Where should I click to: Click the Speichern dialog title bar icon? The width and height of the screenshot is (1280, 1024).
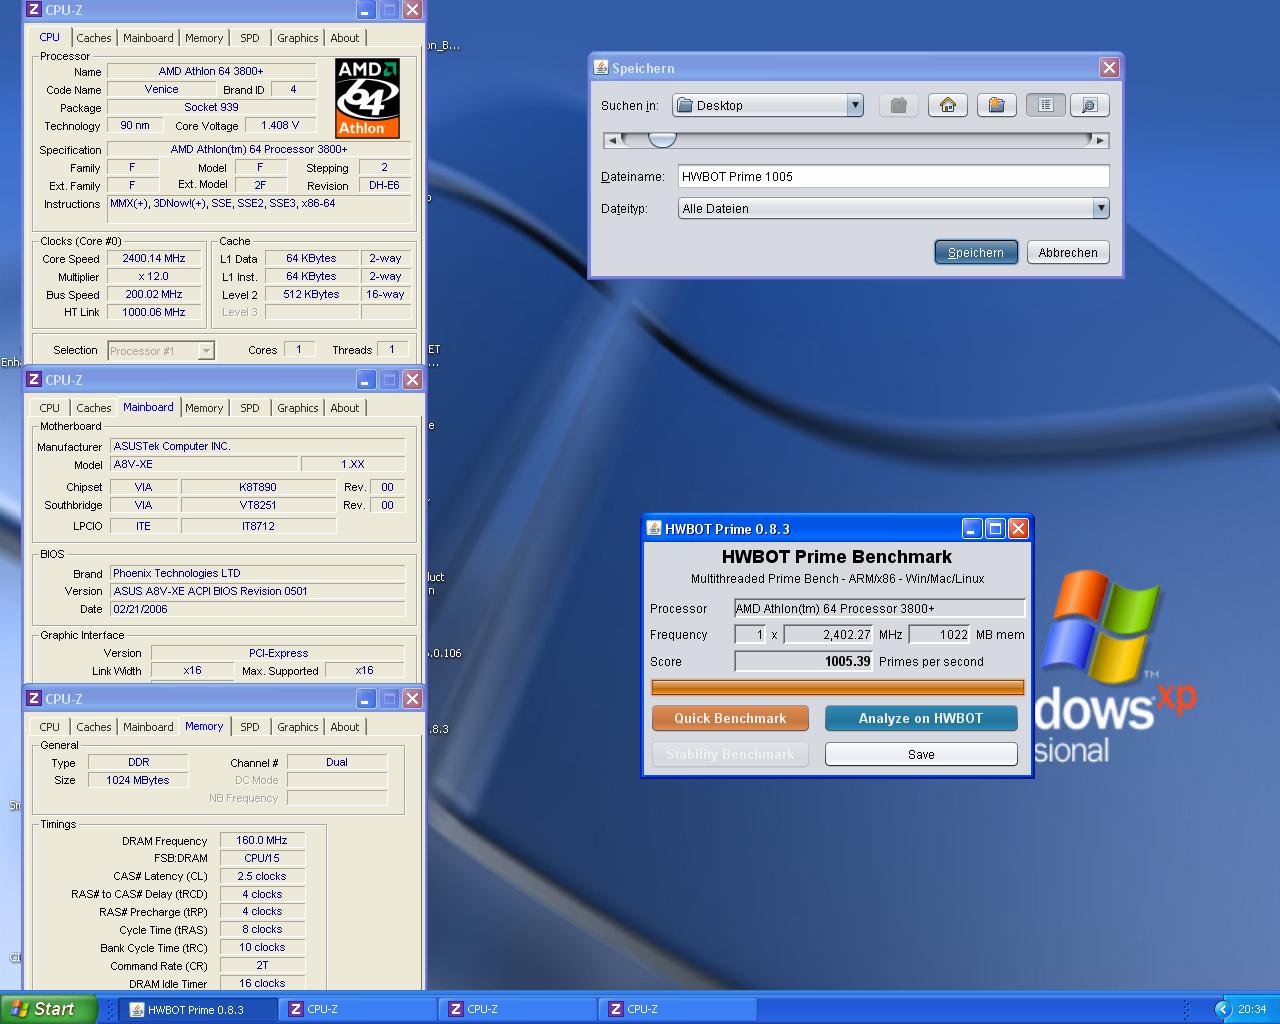[601, 67]
